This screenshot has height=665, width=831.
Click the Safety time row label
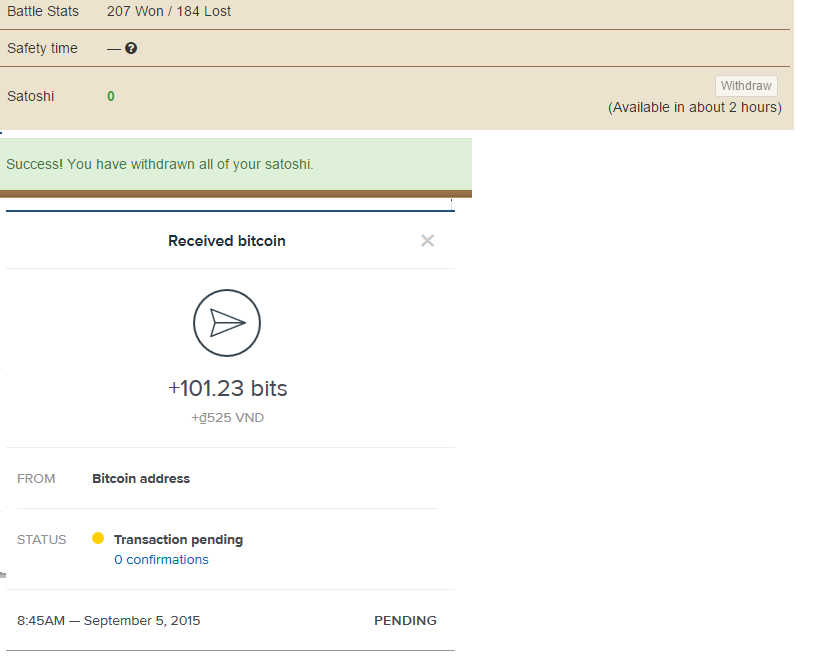42,48
